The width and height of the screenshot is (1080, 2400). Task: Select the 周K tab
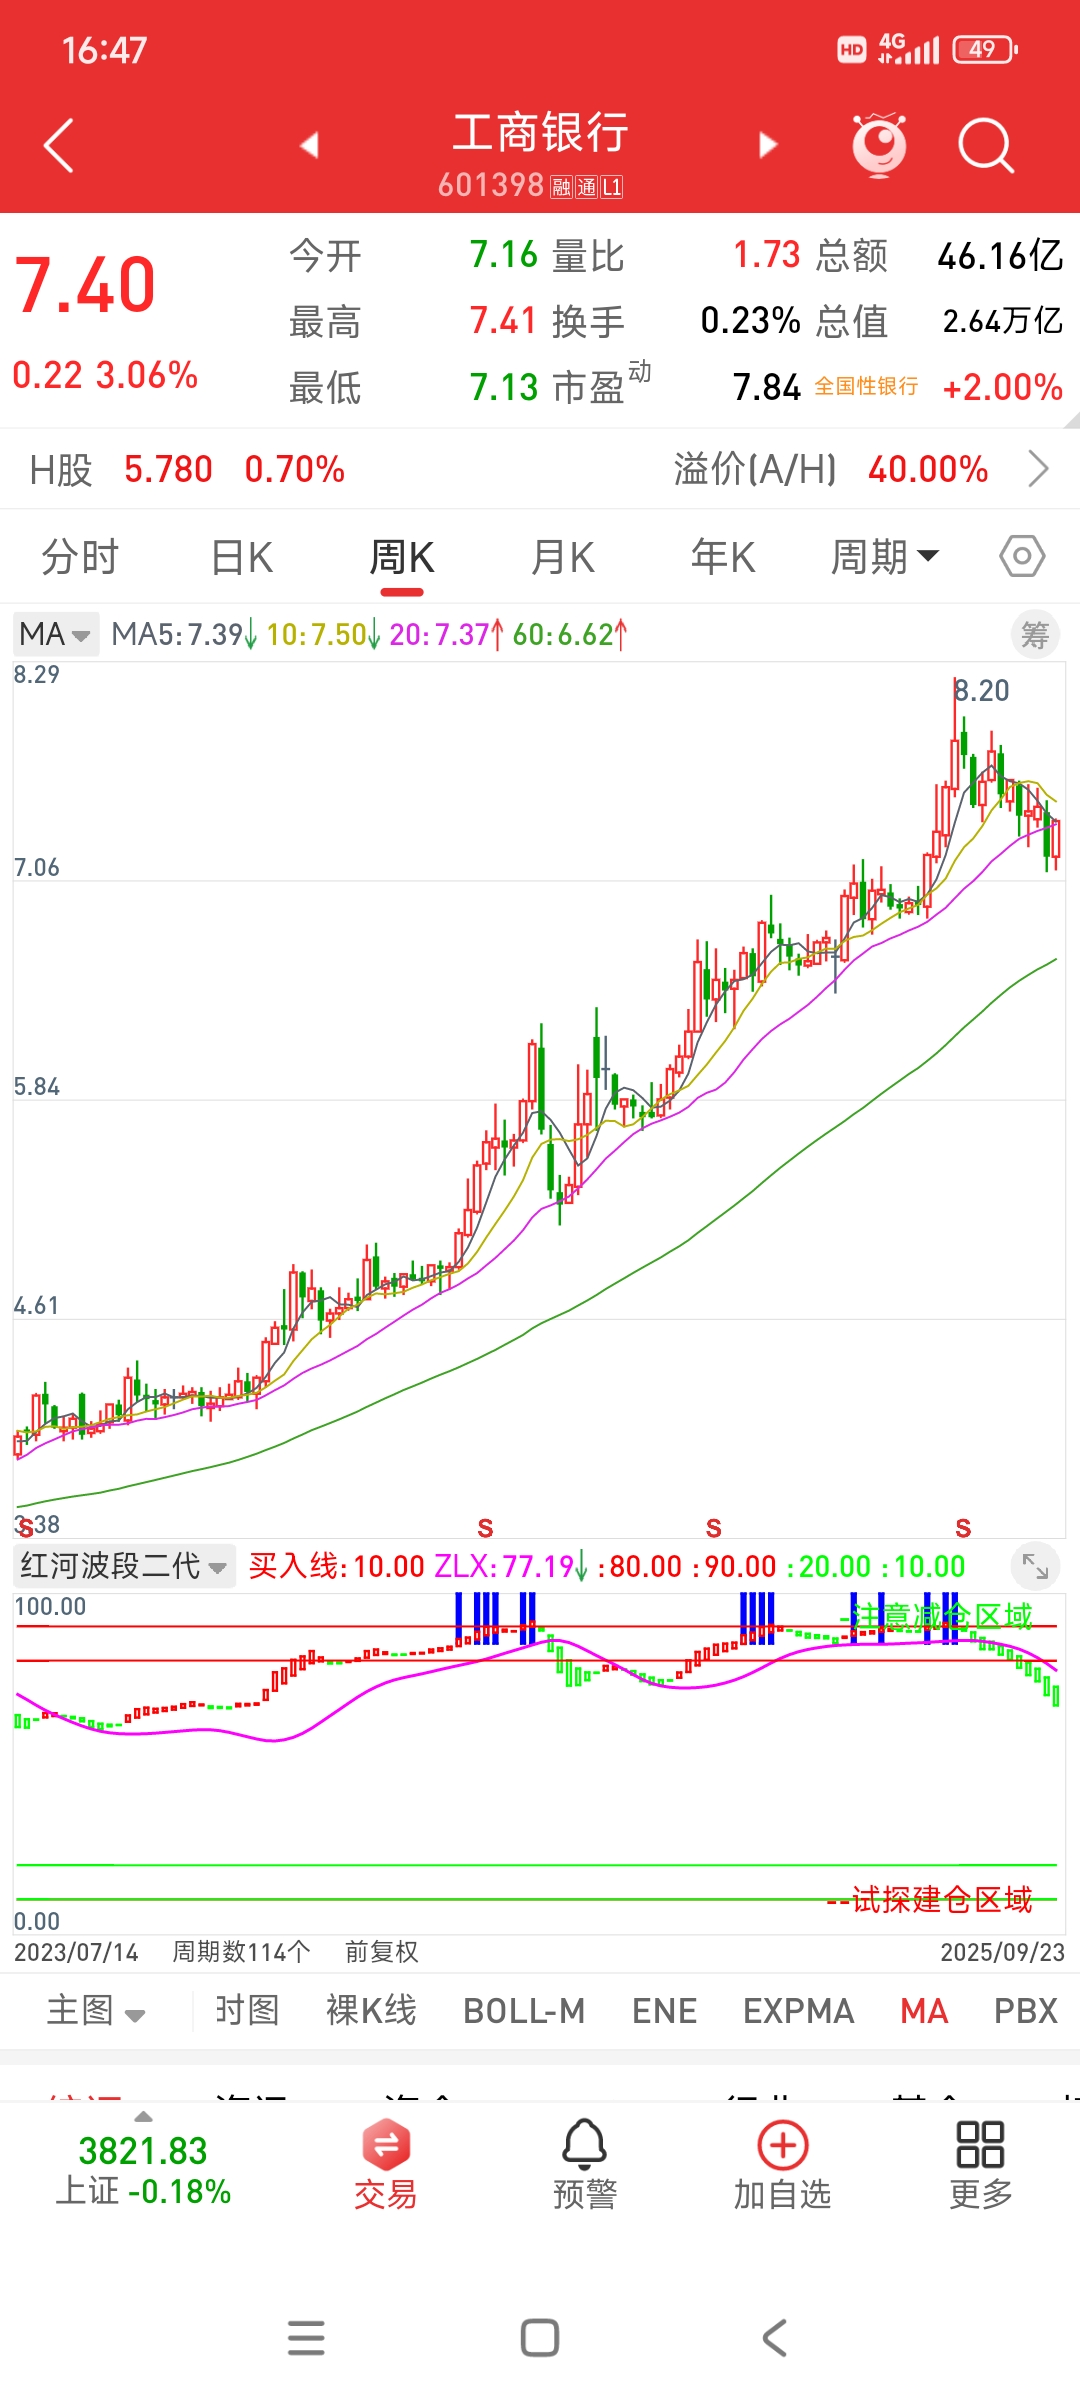[402, 557]
